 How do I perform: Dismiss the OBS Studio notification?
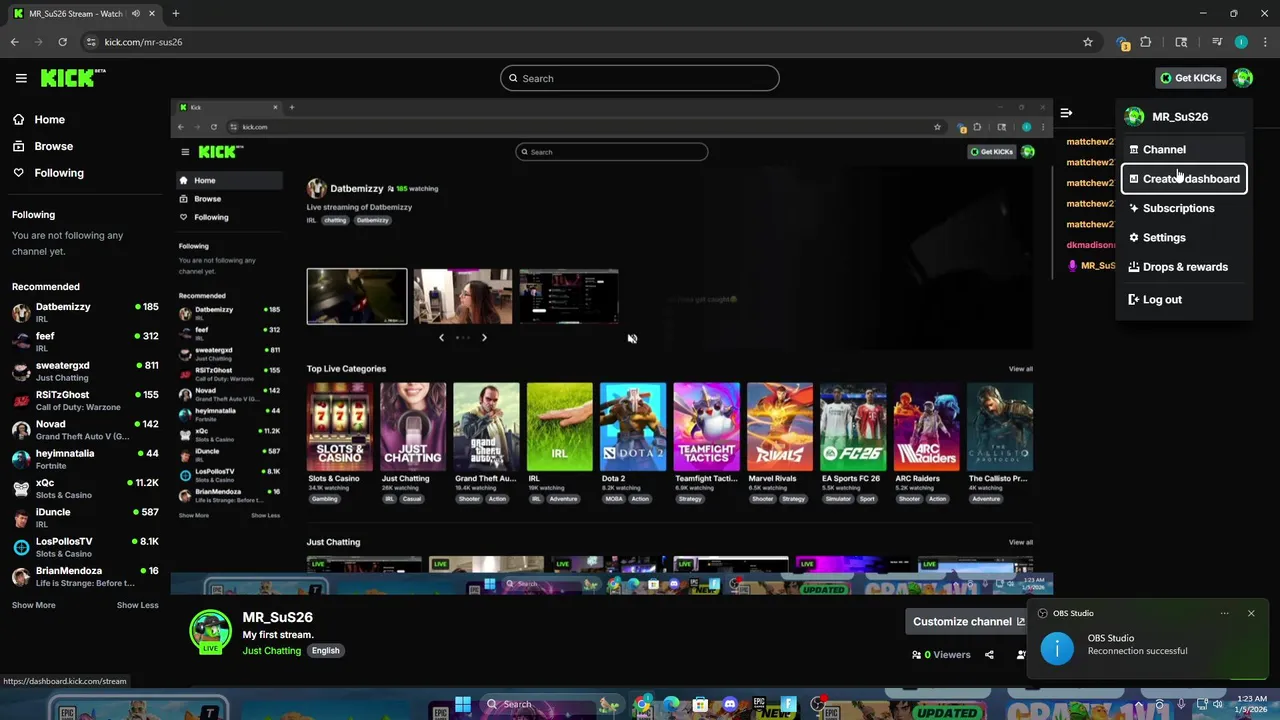1250,613
